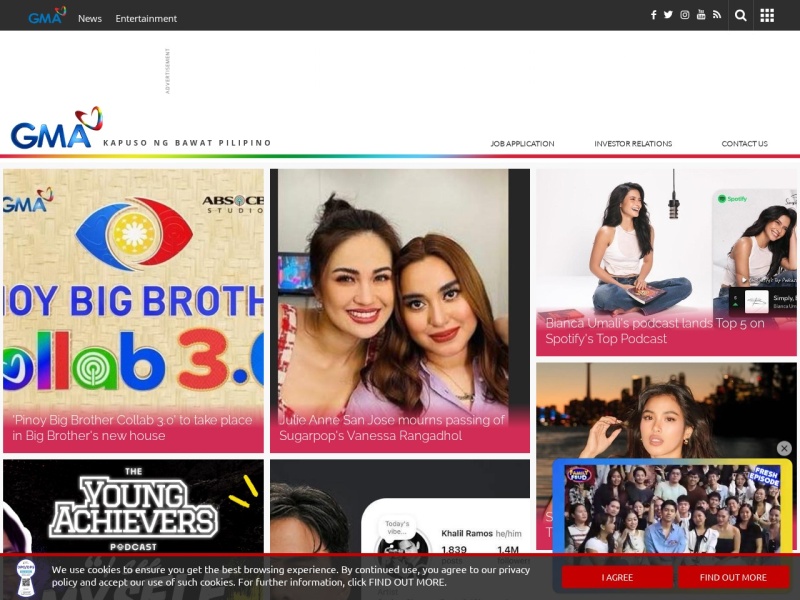
Task: Open the Khalil Ramos profile article thumbnail
Action: 400,508
